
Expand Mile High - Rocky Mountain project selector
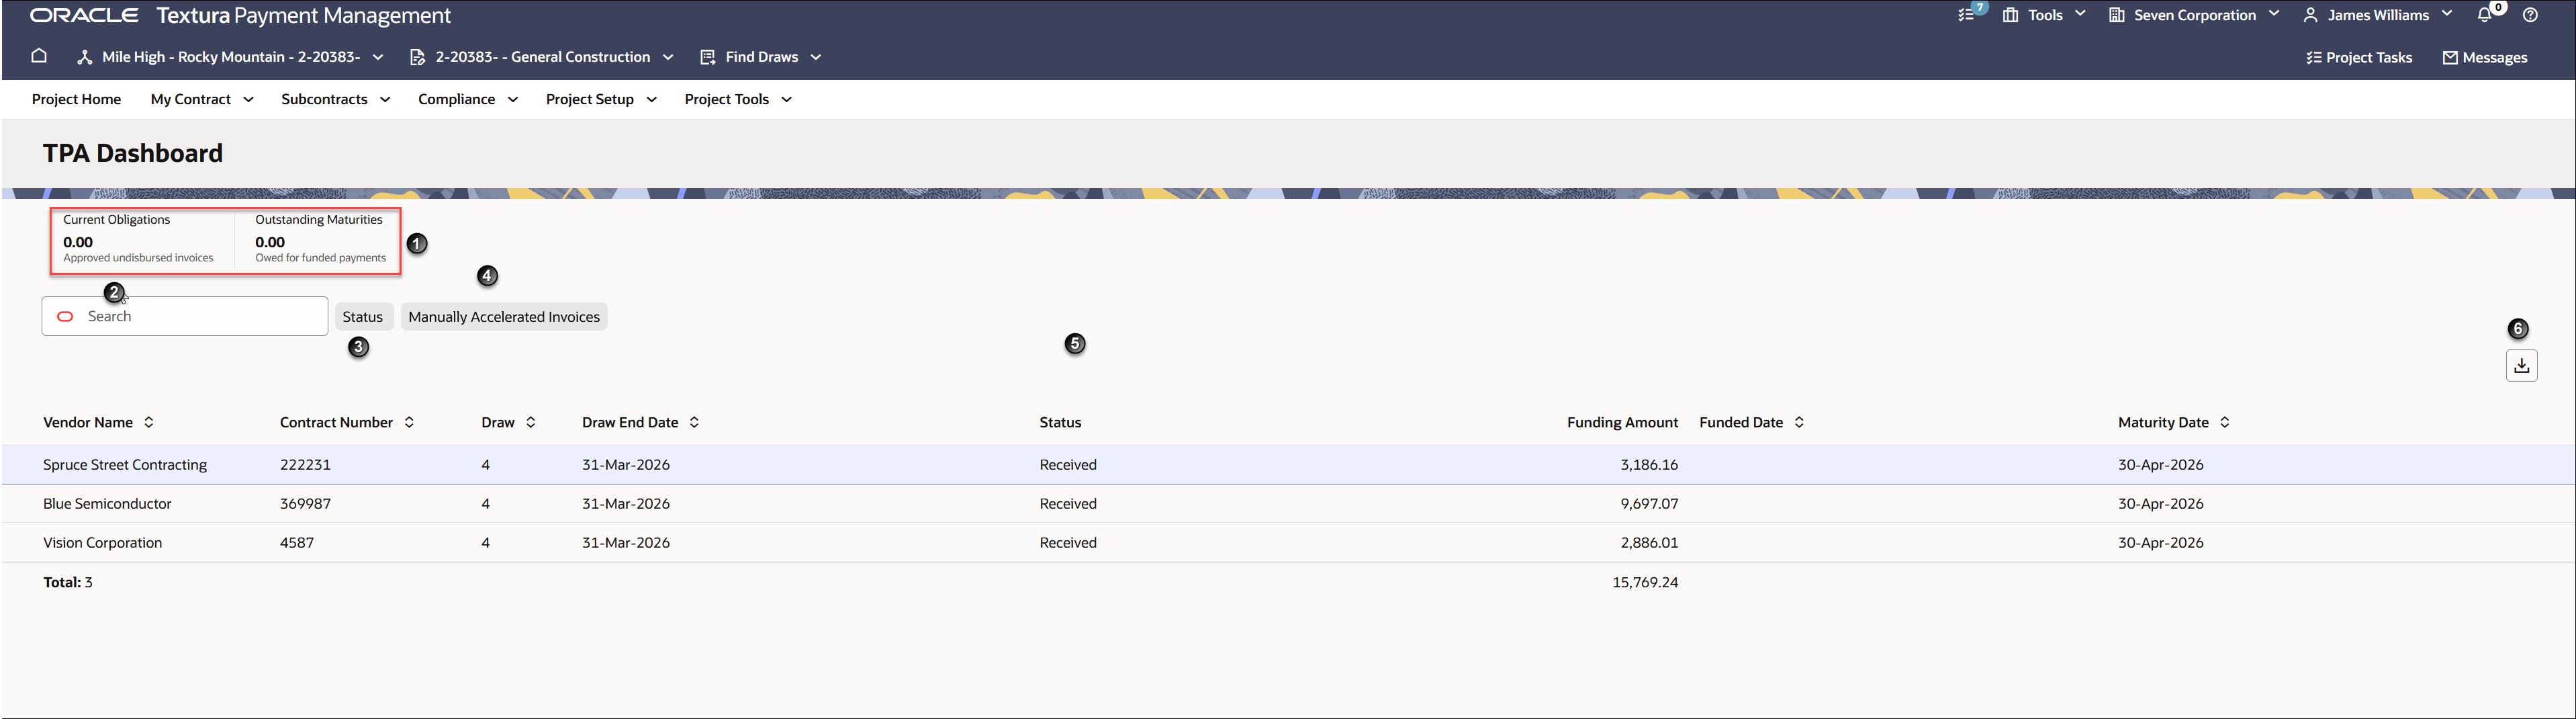231,57
